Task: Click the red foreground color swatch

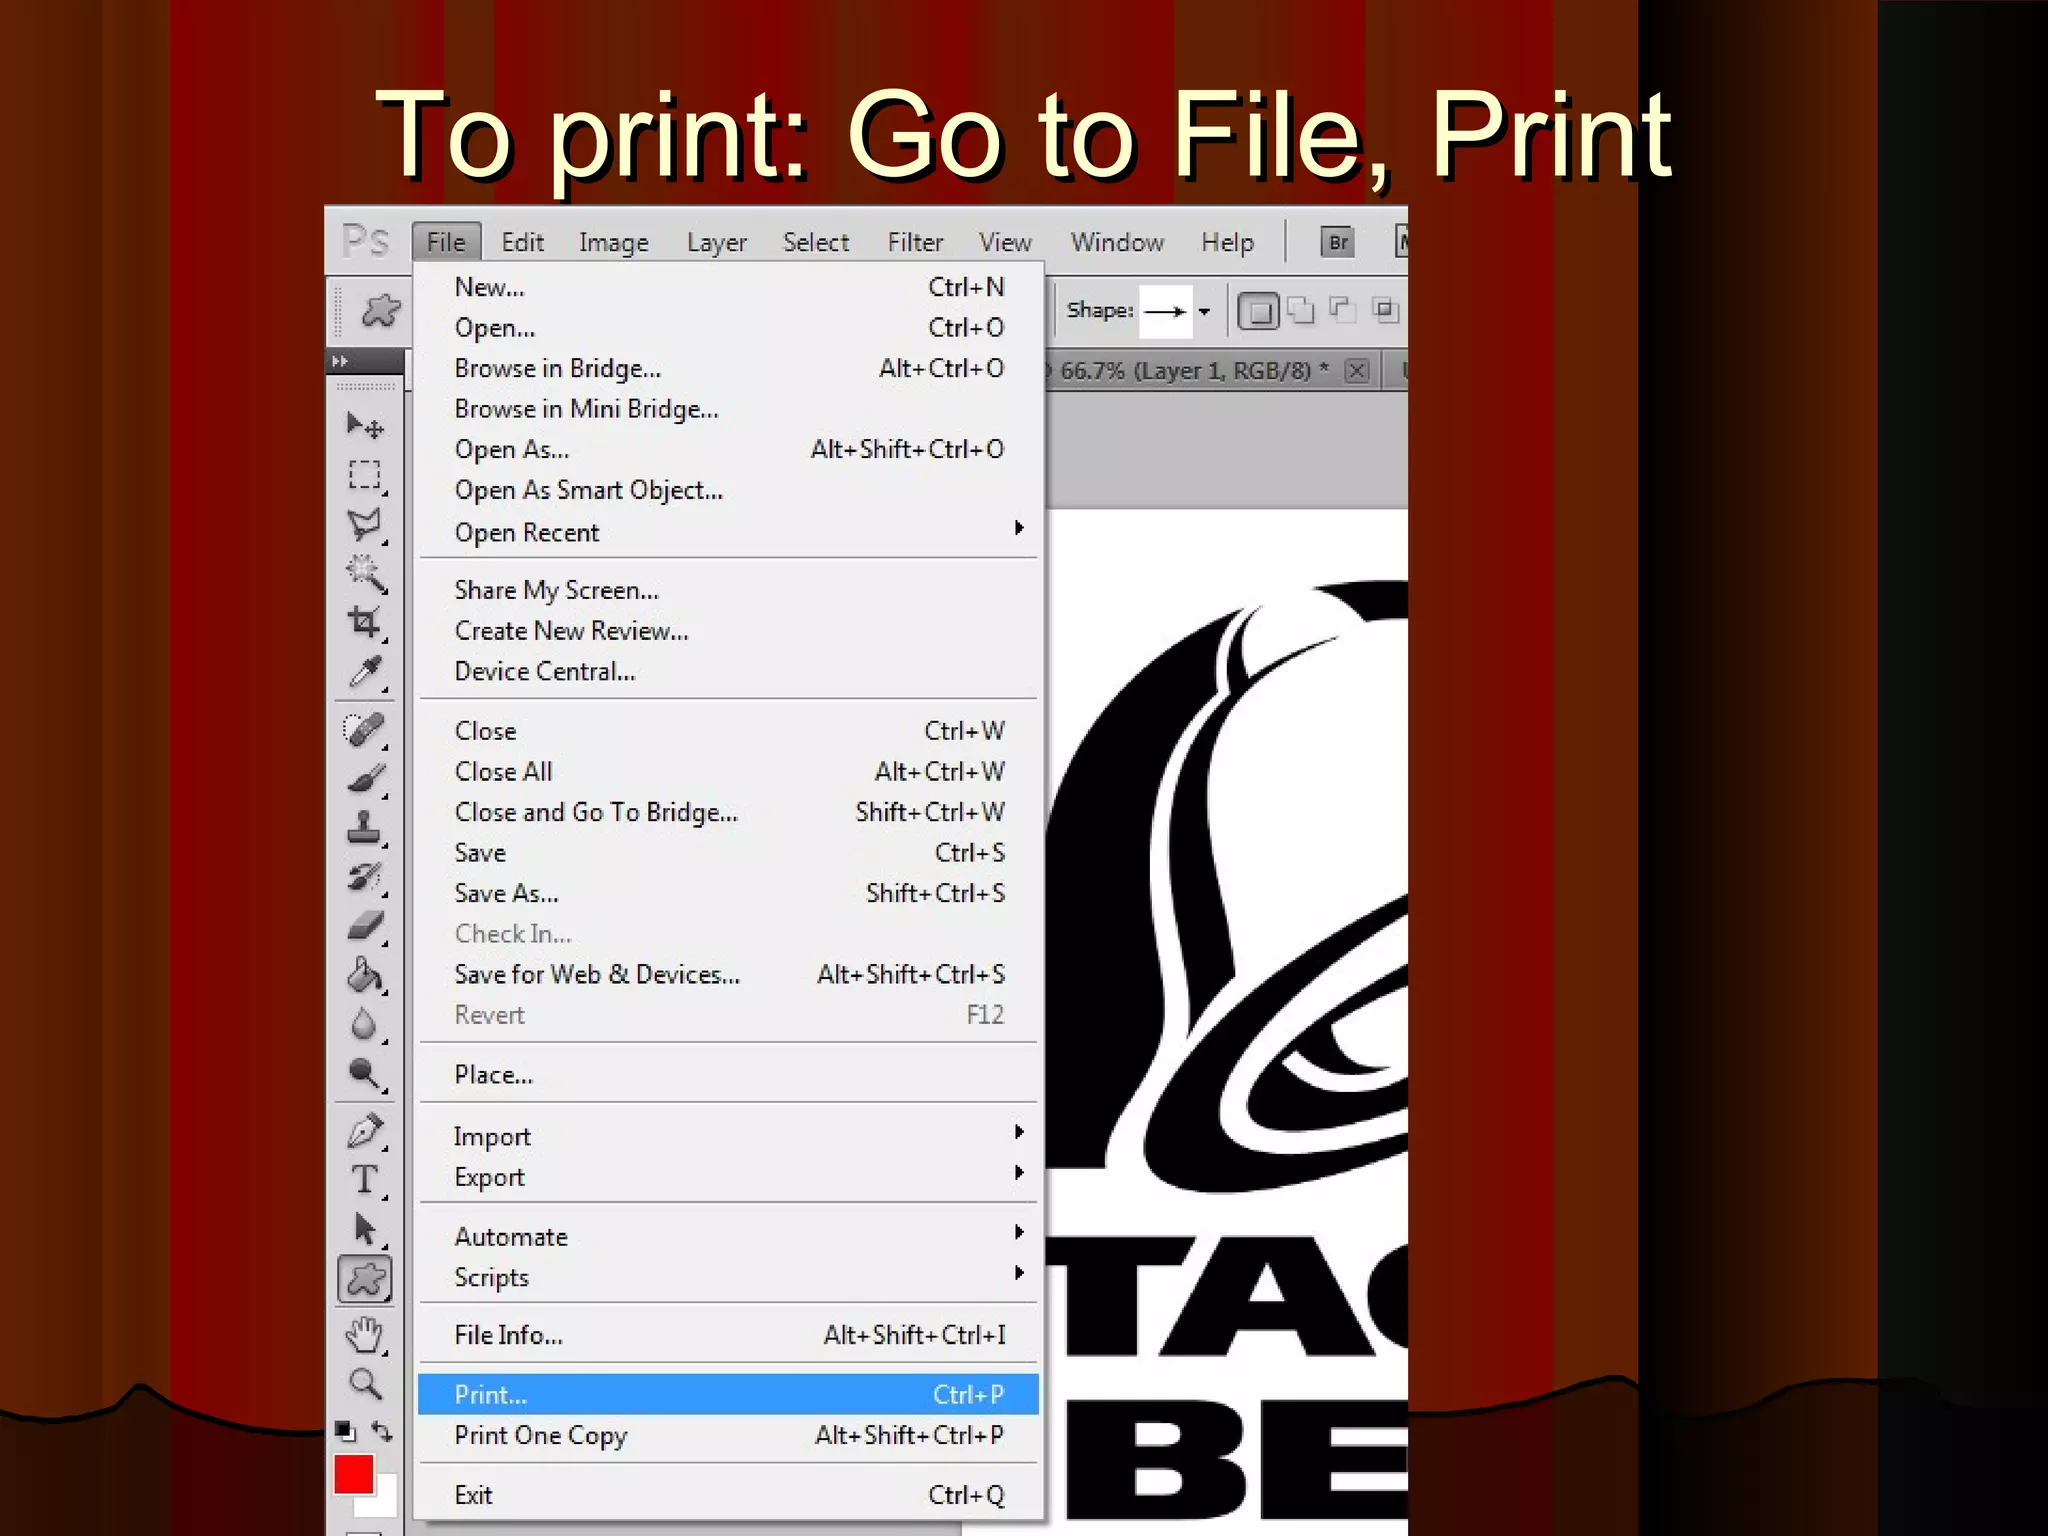Action: tap(352, 1473)
